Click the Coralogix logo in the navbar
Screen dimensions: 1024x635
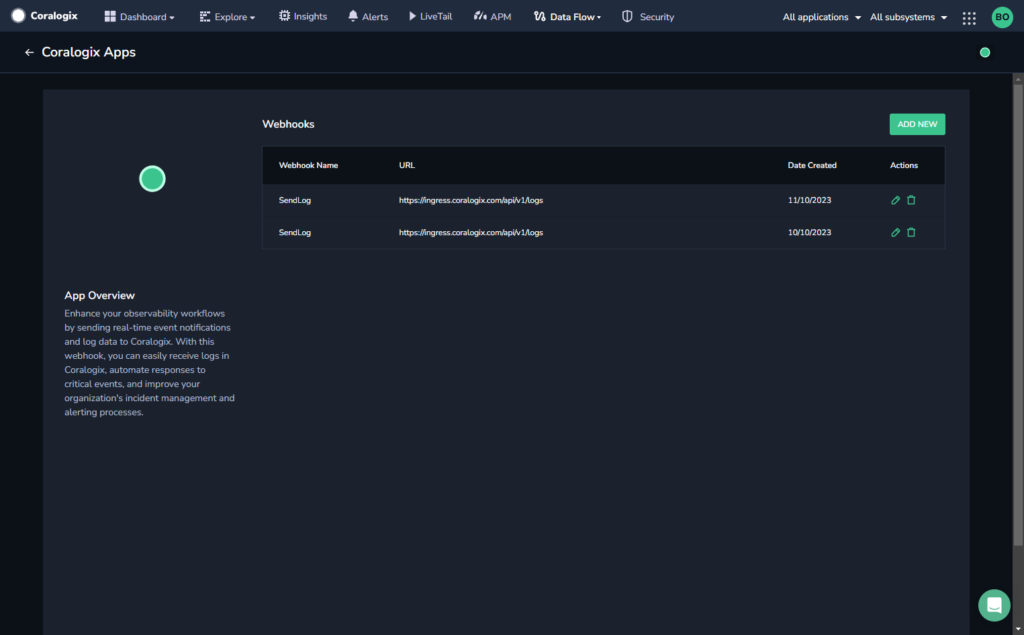[44, 16]
